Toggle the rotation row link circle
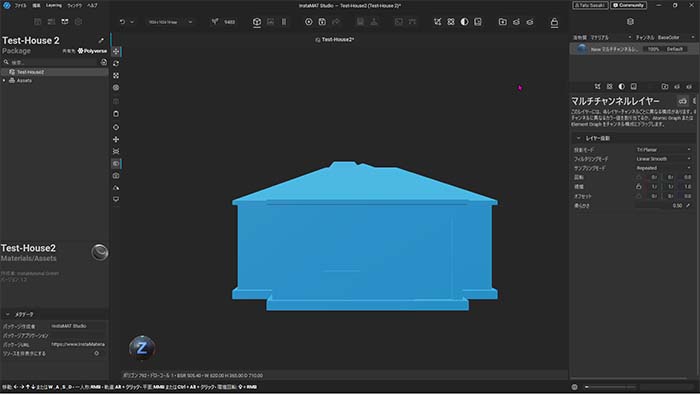 (639, 177)
